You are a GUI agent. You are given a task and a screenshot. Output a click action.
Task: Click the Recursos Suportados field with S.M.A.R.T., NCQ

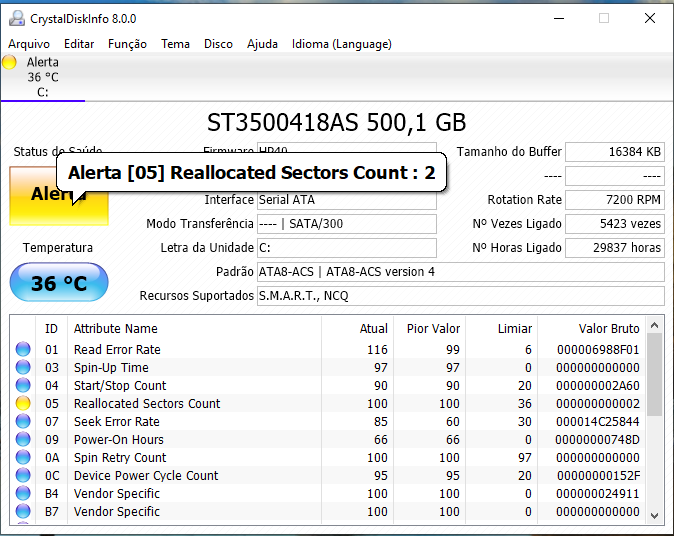pos(461,296)
